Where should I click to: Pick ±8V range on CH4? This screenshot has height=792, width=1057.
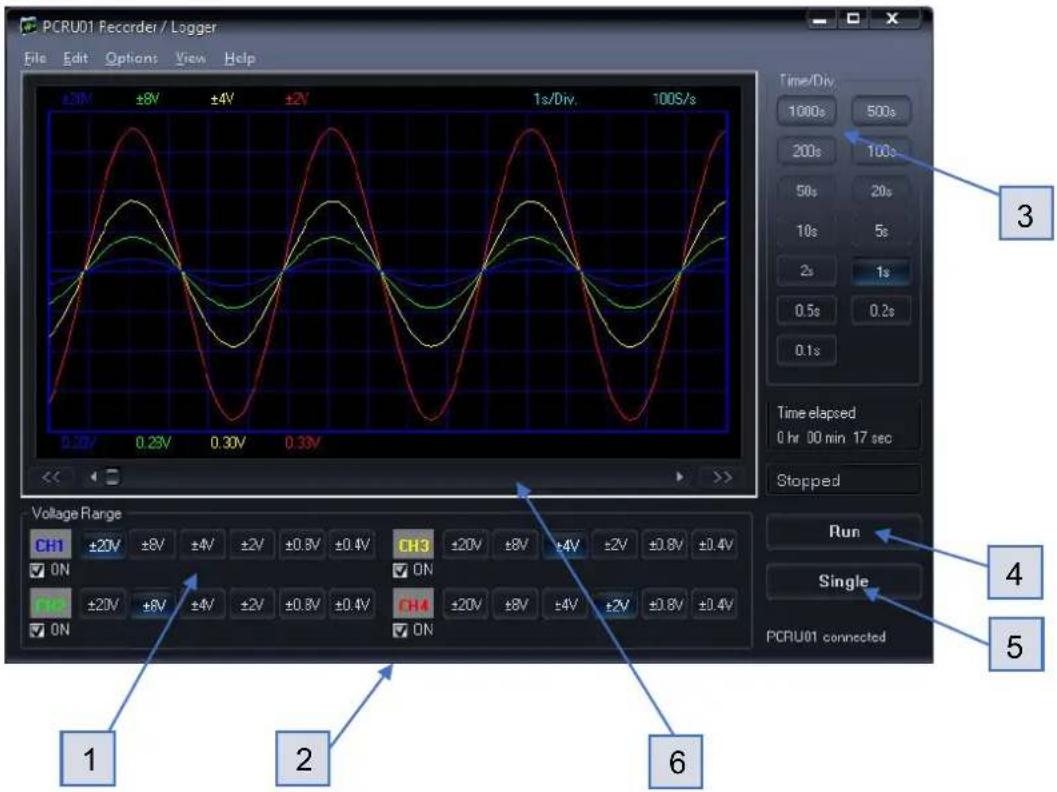click(x=516, y=605)
